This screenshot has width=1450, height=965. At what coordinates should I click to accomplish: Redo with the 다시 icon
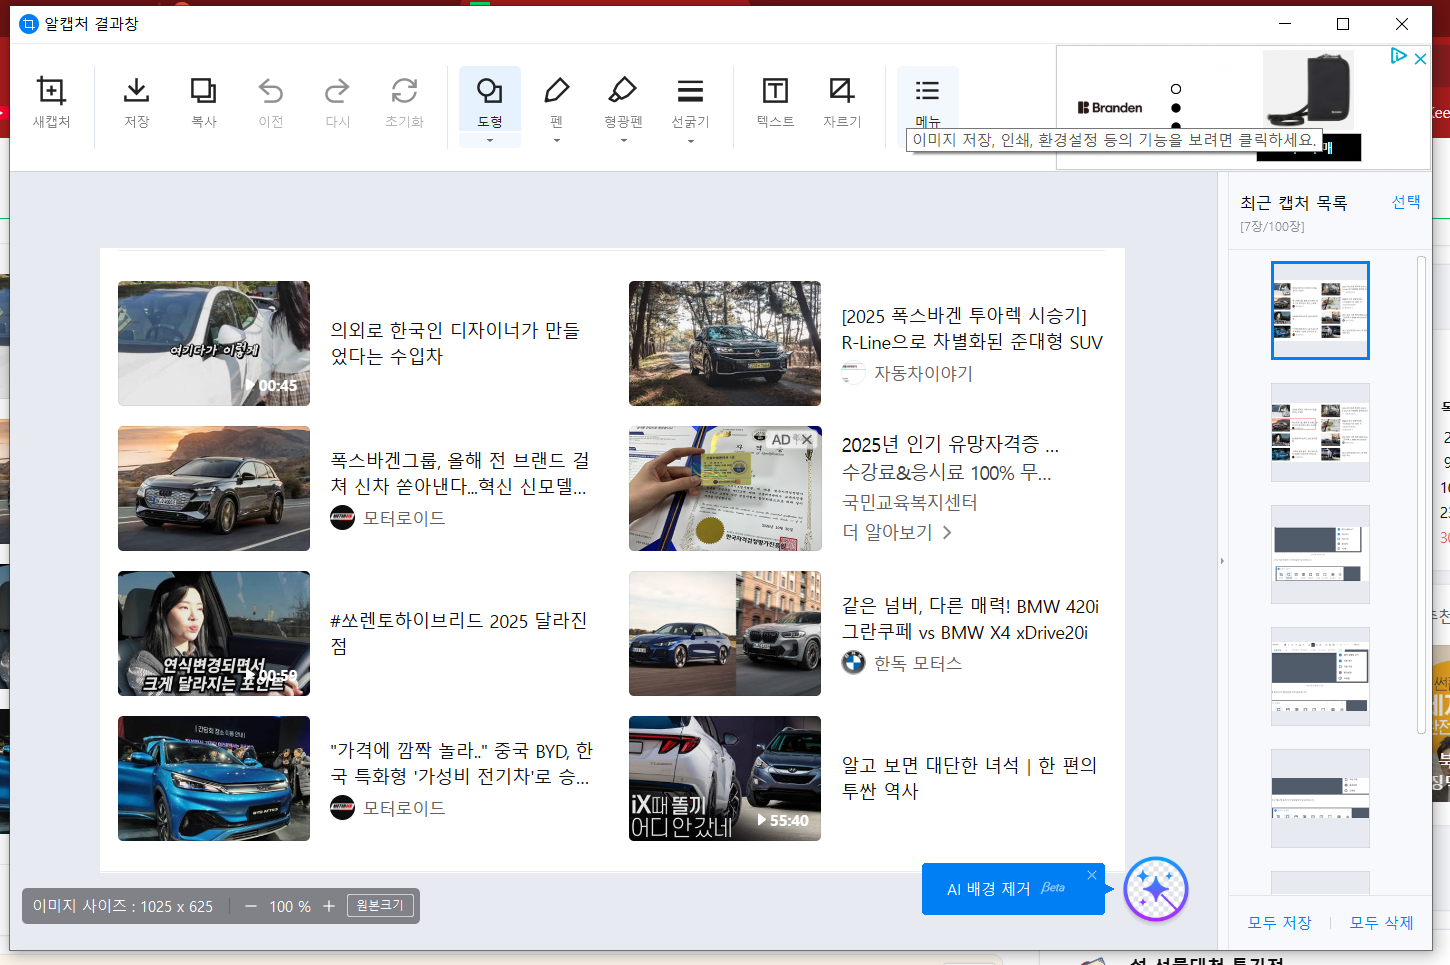pos(338,101)
